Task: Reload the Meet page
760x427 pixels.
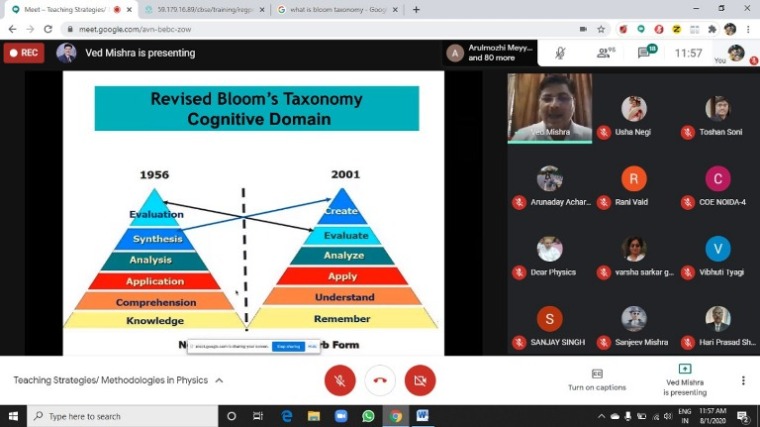Action: (46, 29)
